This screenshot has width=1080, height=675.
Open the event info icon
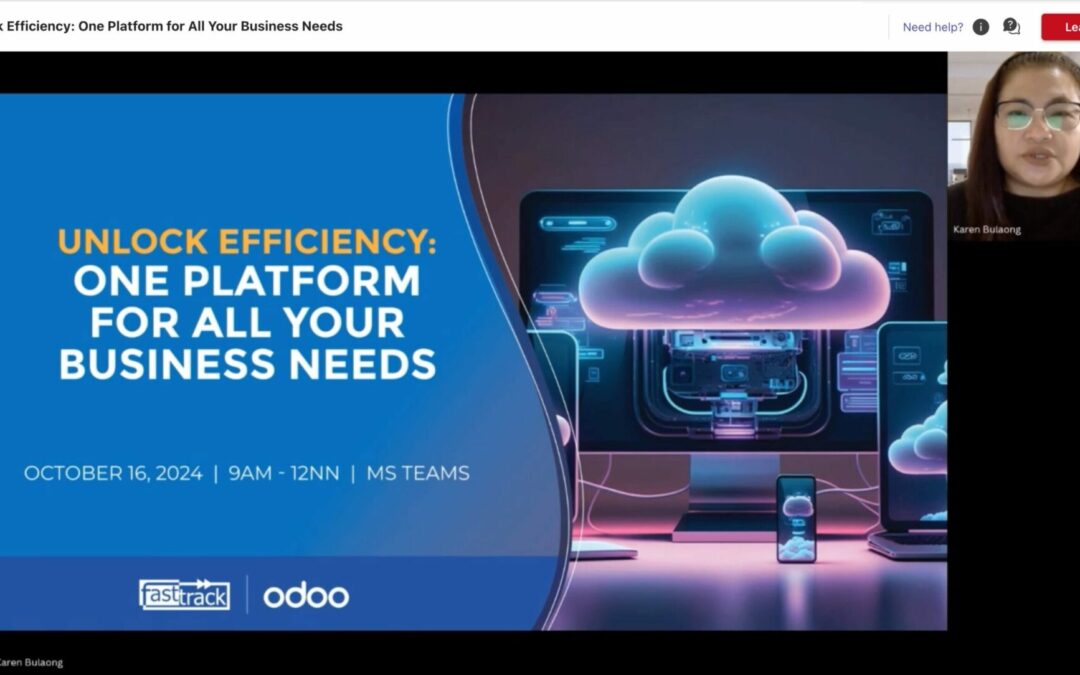981,27
